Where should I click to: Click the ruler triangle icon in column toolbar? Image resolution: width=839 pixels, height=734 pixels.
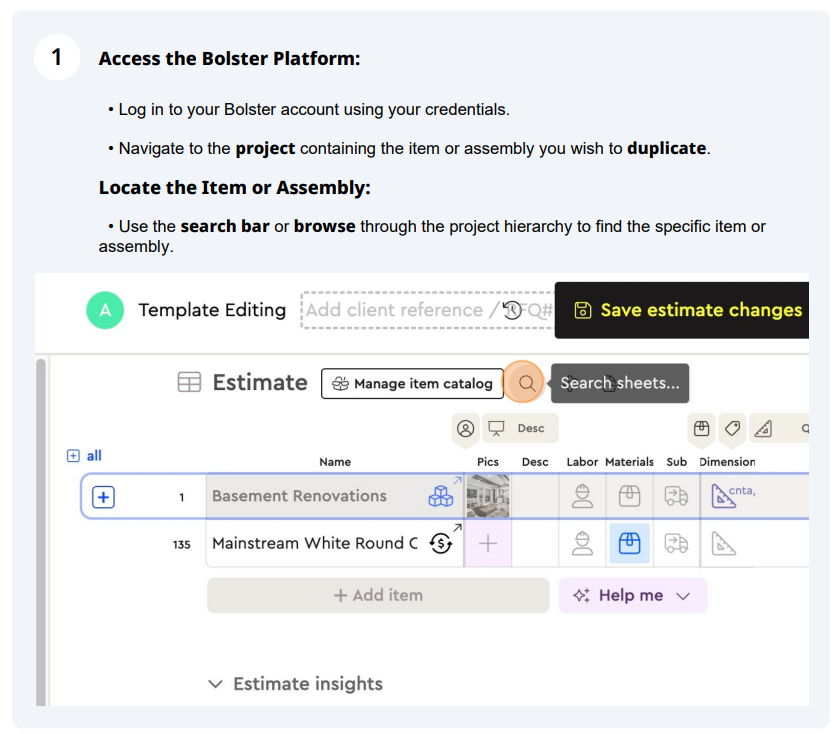764,429
